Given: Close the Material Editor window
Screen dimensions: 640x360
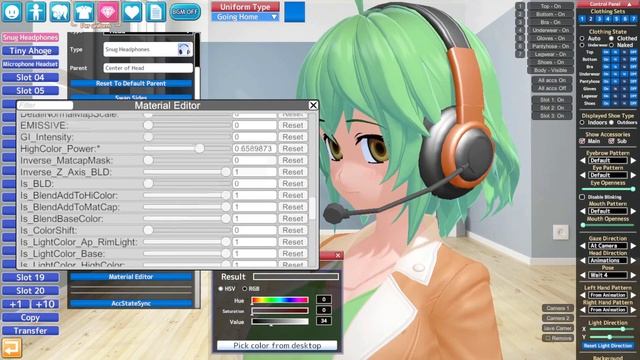Looking at the screenshot, I should pyautogui.click(x=313, y=105).
